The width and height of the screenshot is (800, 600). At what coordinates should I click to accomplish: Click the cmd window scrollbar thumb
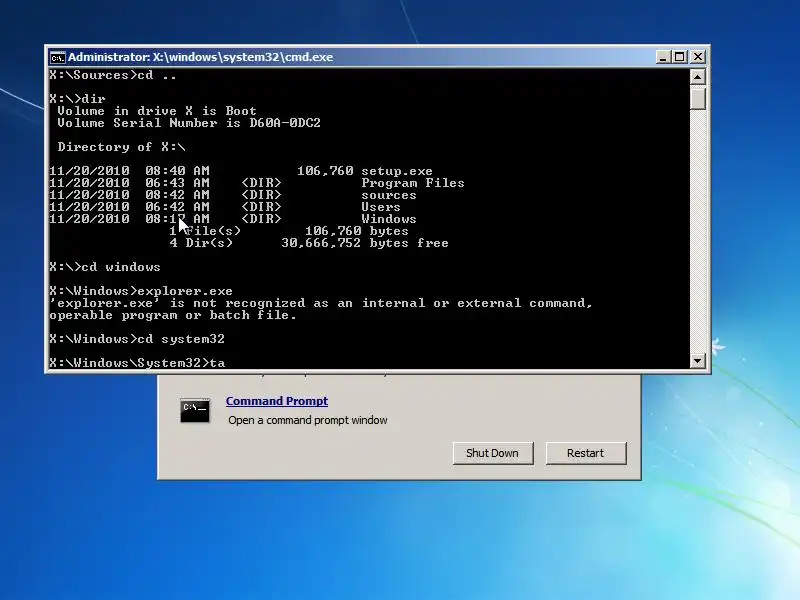[x=697, y=97]
